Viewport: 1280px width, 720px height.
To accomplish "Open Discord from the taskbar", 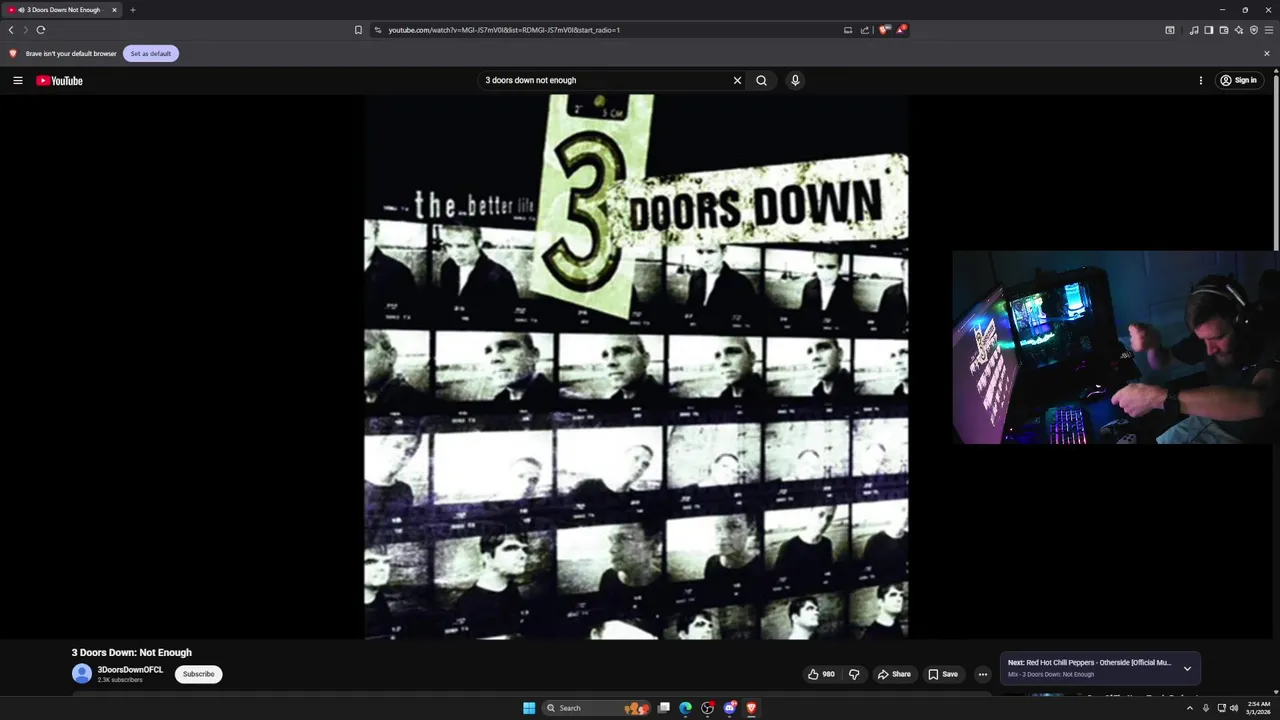I will (730, 708).
